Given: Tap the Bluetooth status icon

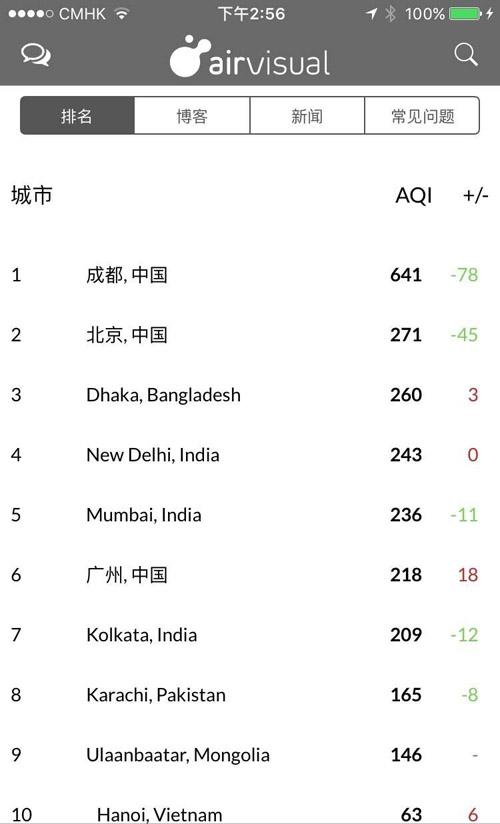Looking at the screenshot, I should point(390,14).
